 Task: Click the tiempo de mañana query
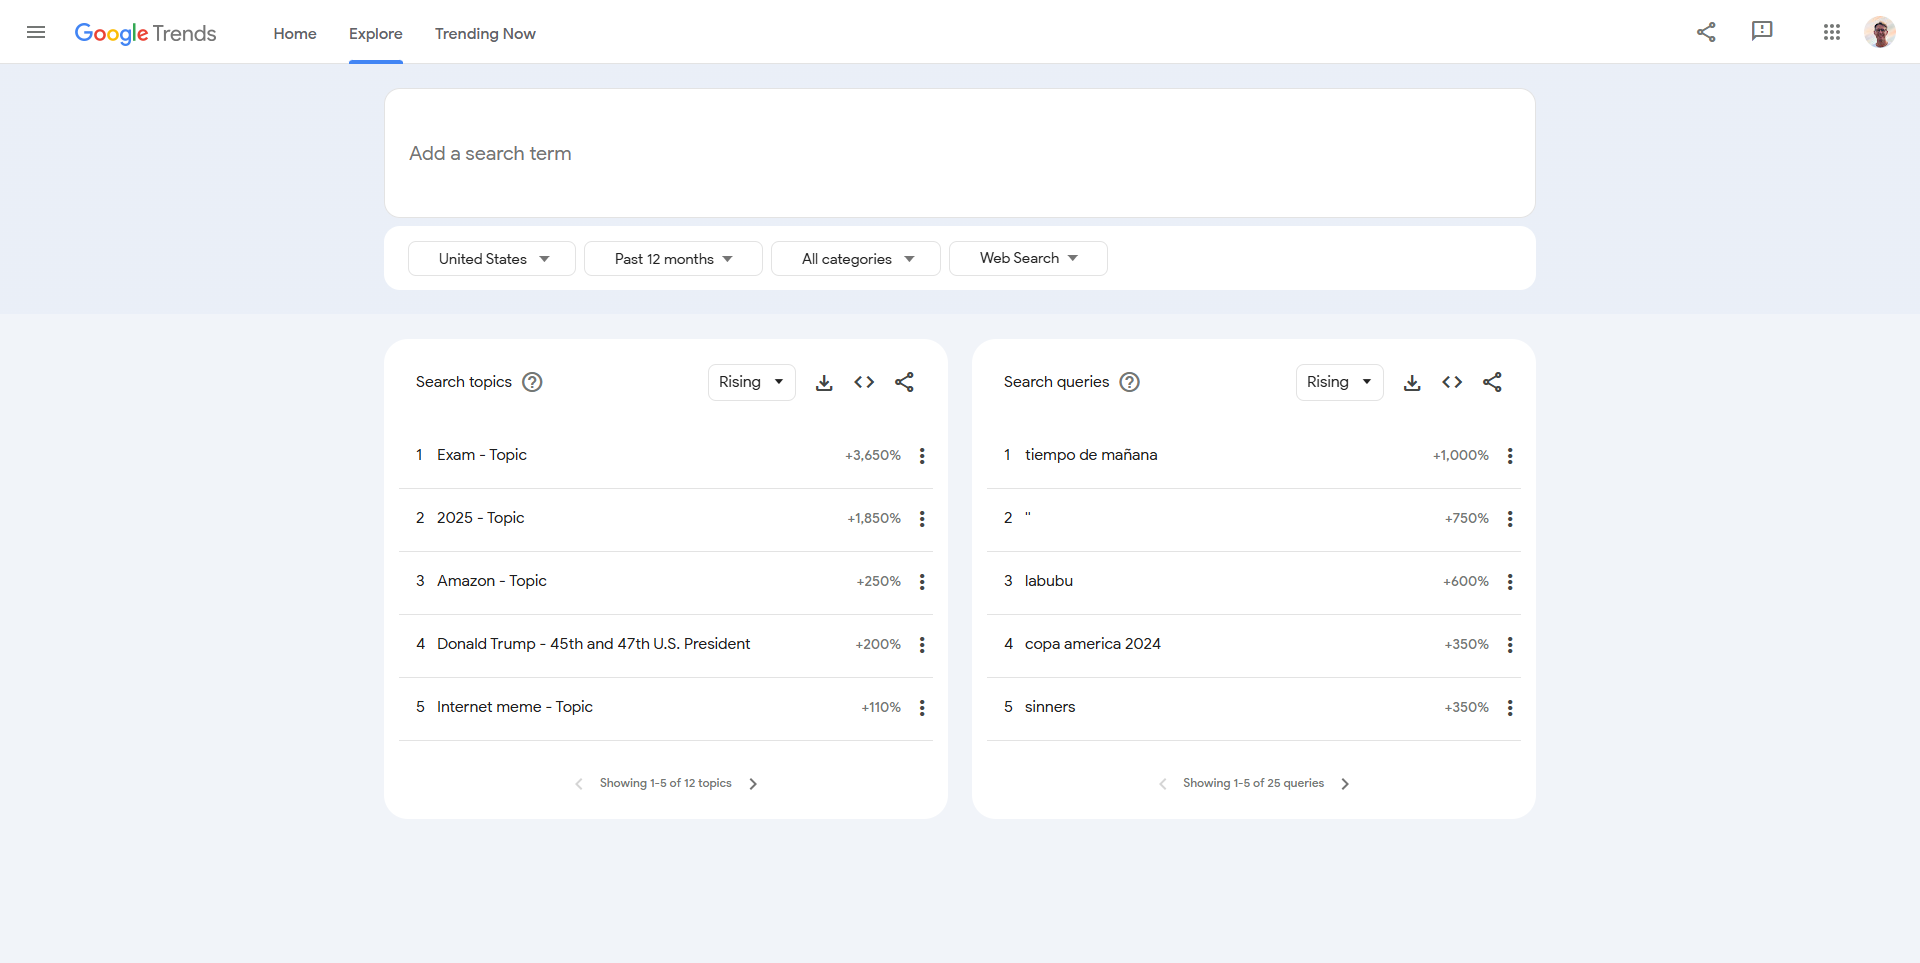click(x=1091, y=455)
